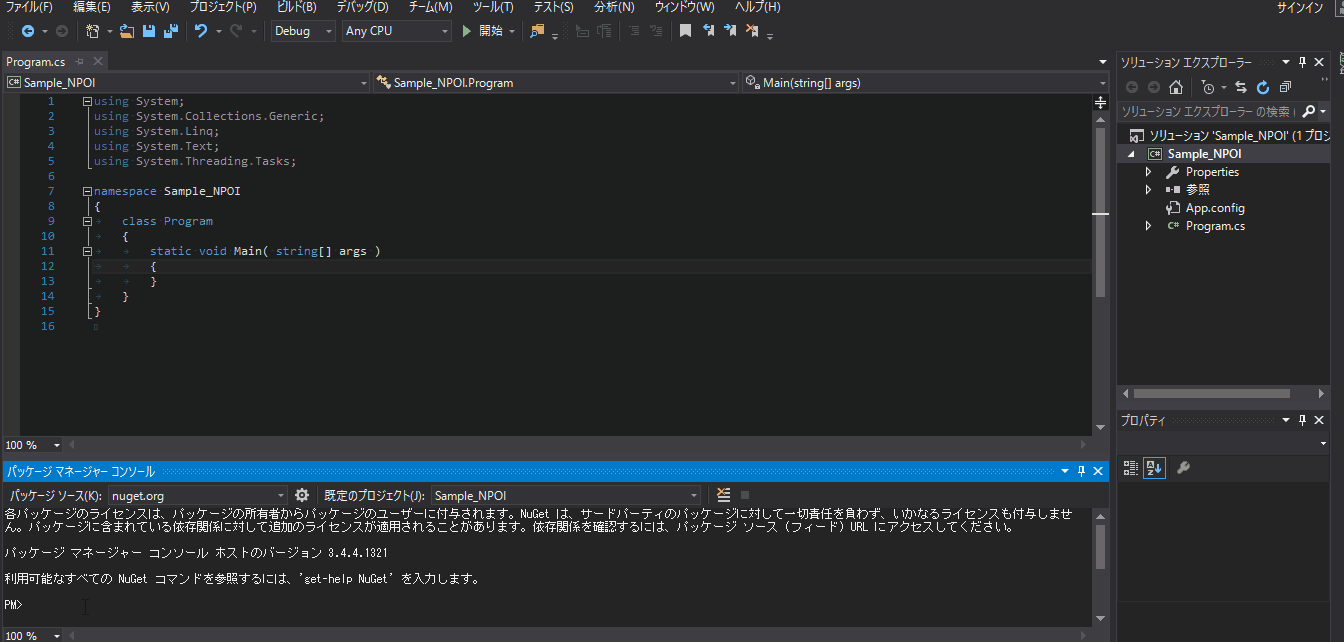Screen dimensions: 1344x642
Task: Toggle auto-hide pin on Solution Explorer
Action: coord(1300,61)
